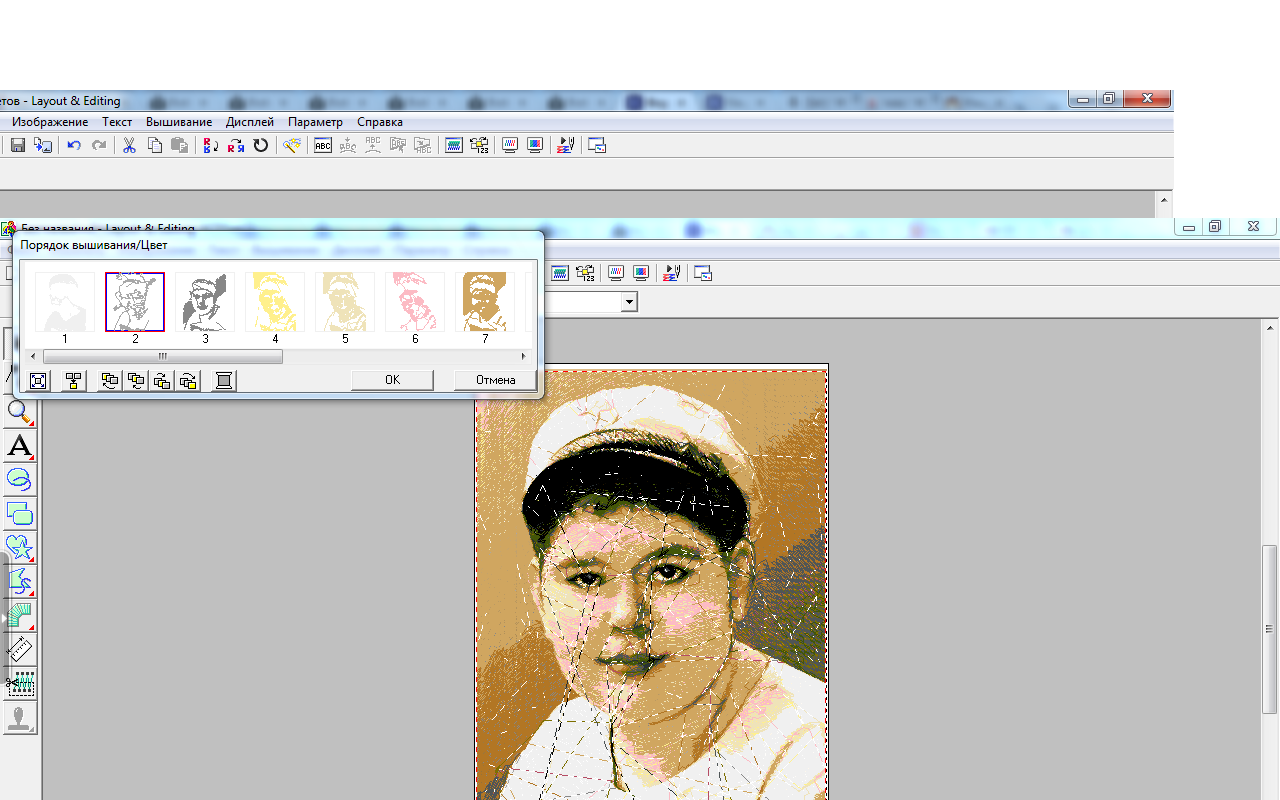Click the flip R vertical mirror icon
Image resolution: width=1280 pixels, height=800 pixels.
click(210, 145)
